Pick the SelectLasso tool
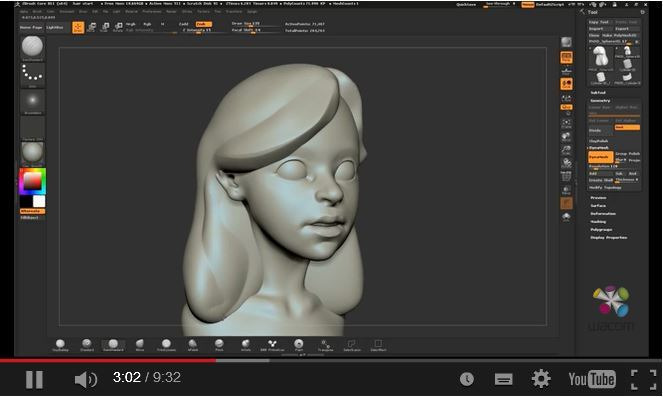The image size is (663, 397). coord(352,345)
